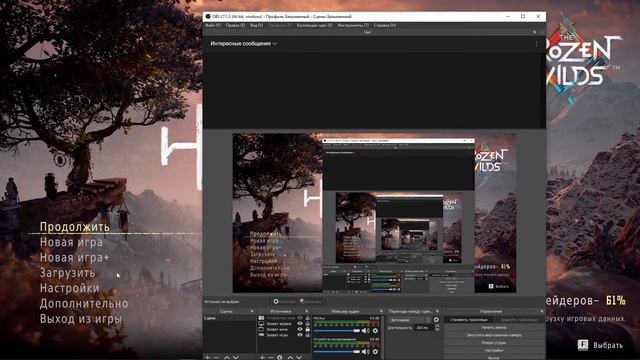Add a new scene with plus icon
The height and width of the screenshot is (360, 640).
click(207, 357)
